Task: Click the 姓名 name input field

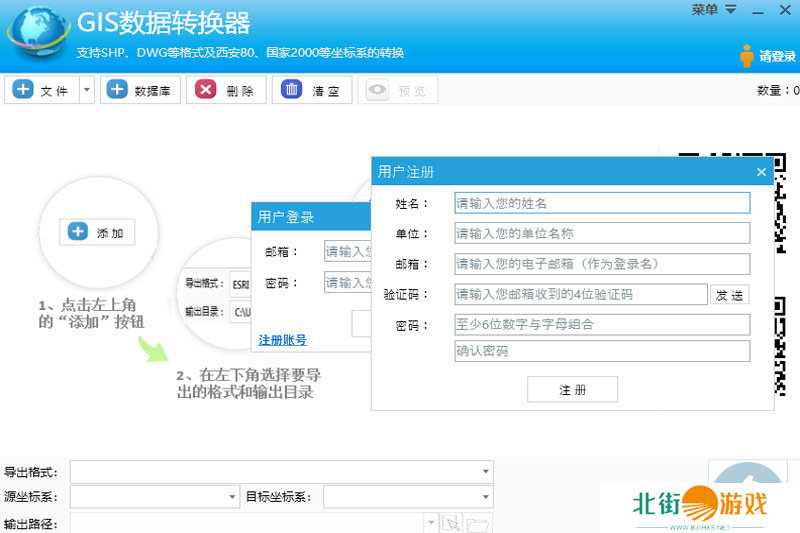Action: (601, 203)
